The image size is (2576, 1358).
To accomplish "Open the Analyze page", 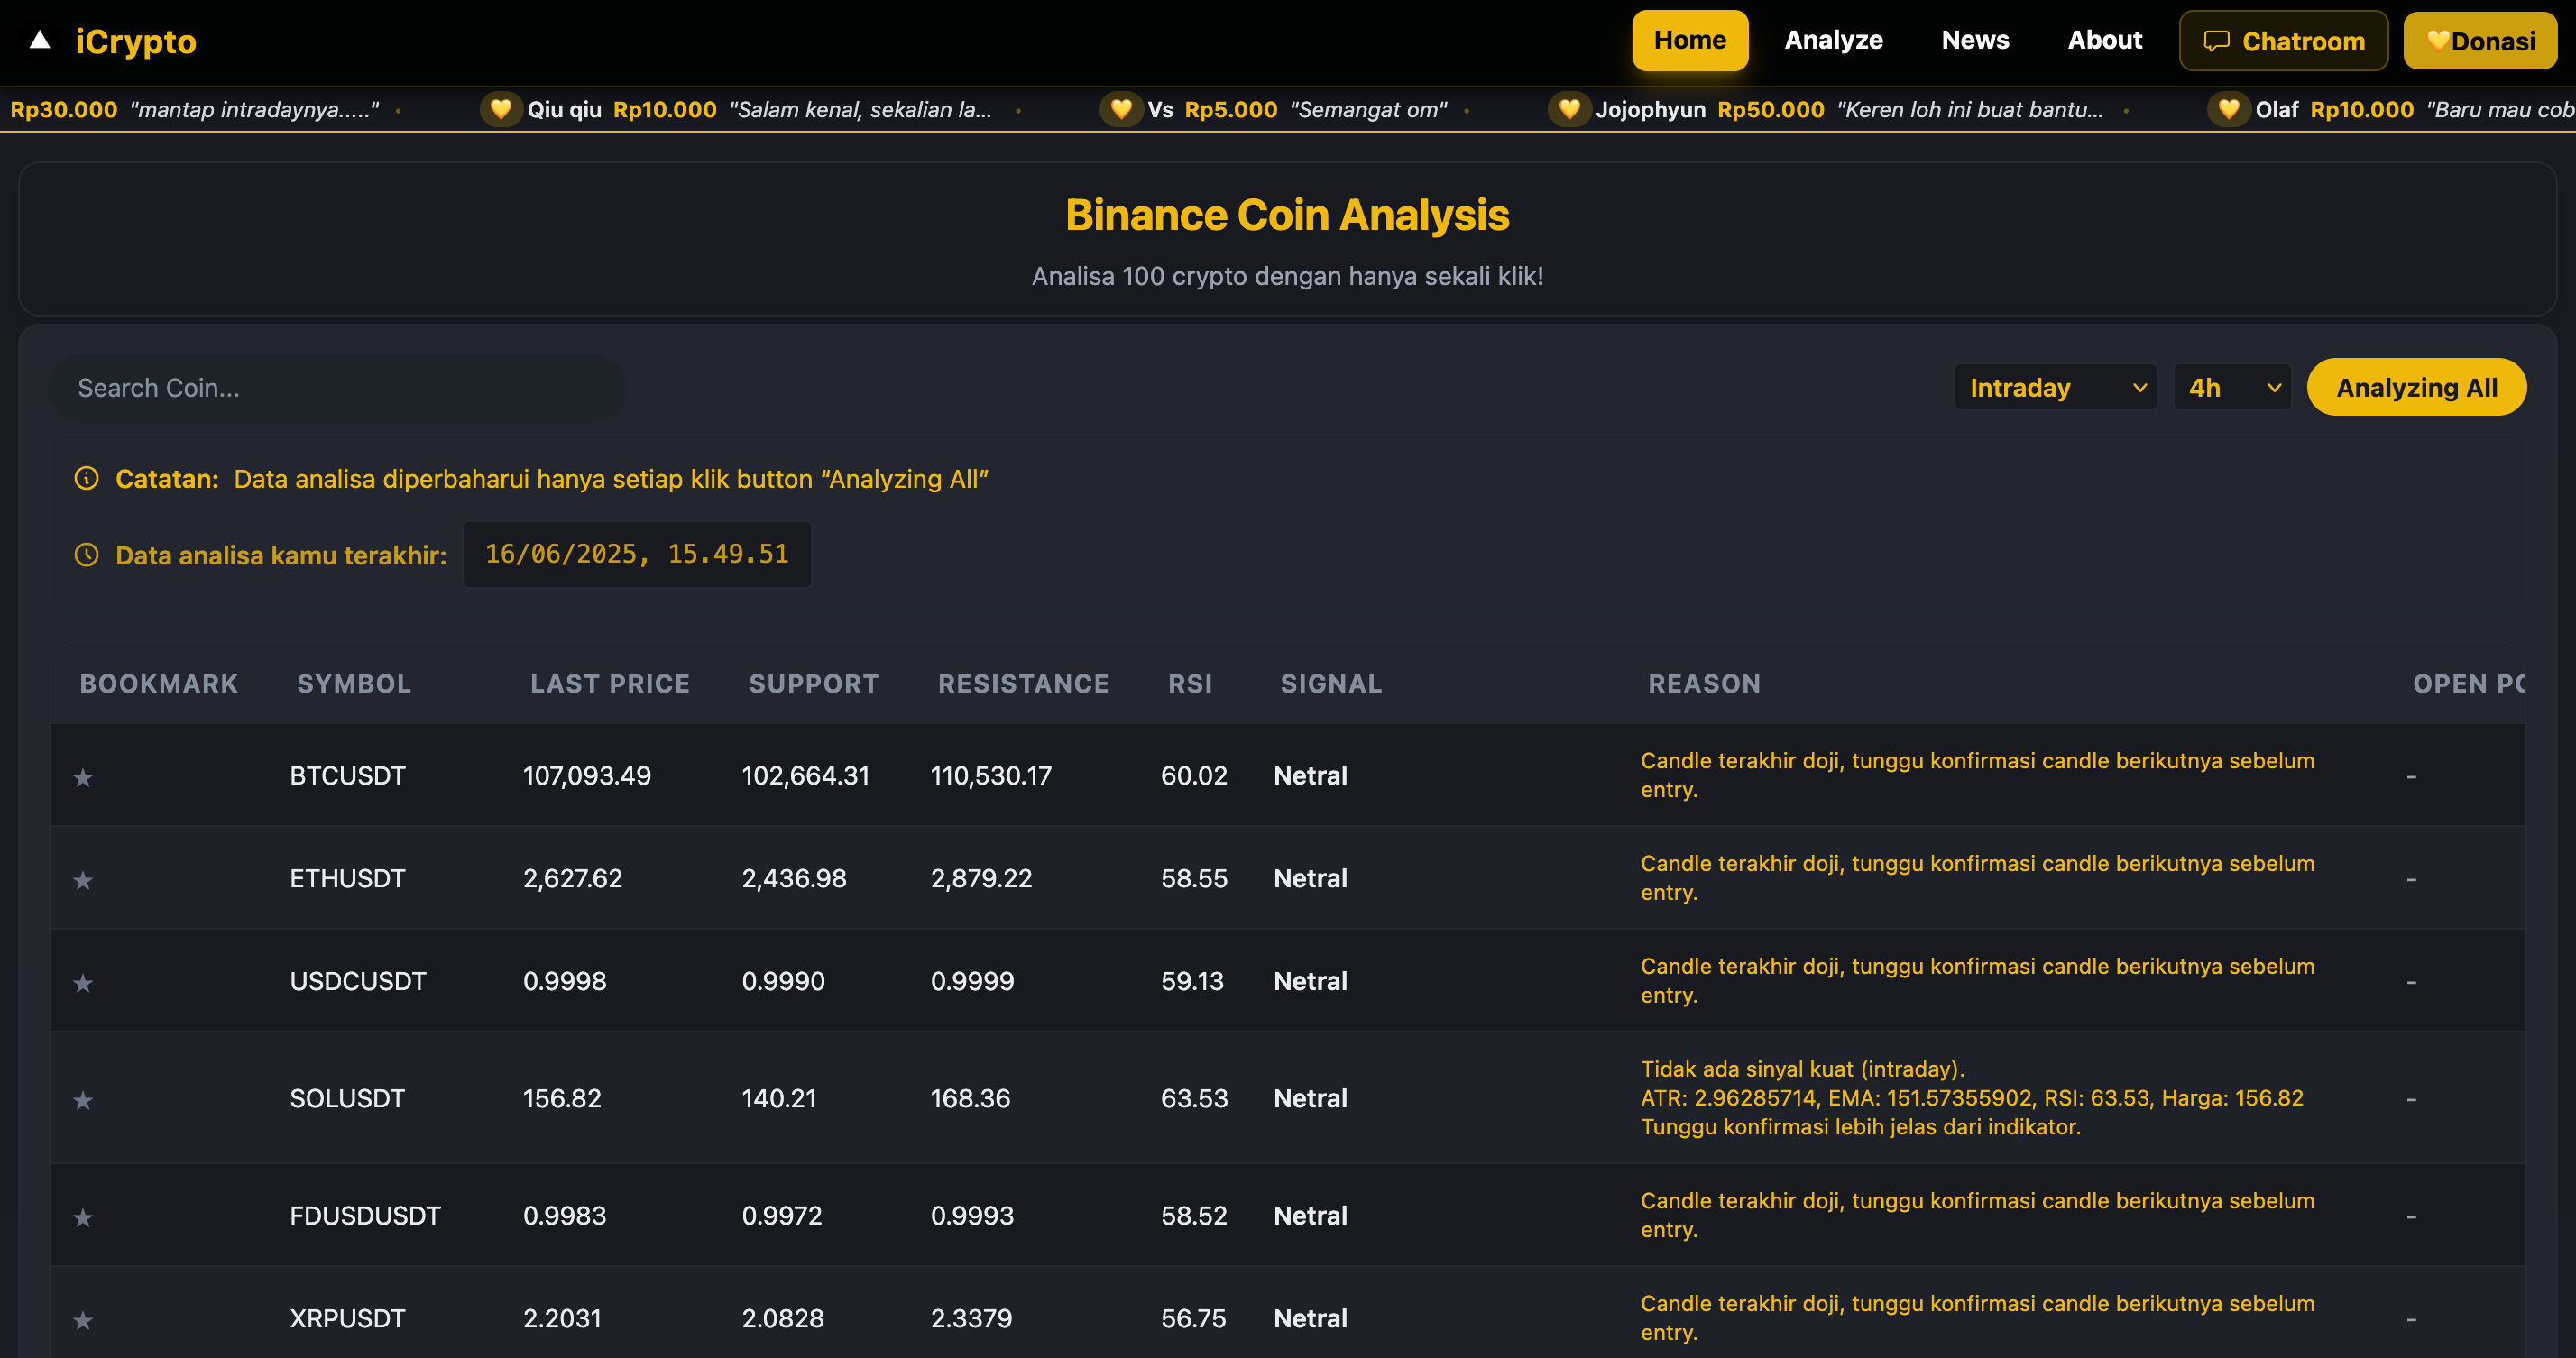I will tap(1833, 40).
